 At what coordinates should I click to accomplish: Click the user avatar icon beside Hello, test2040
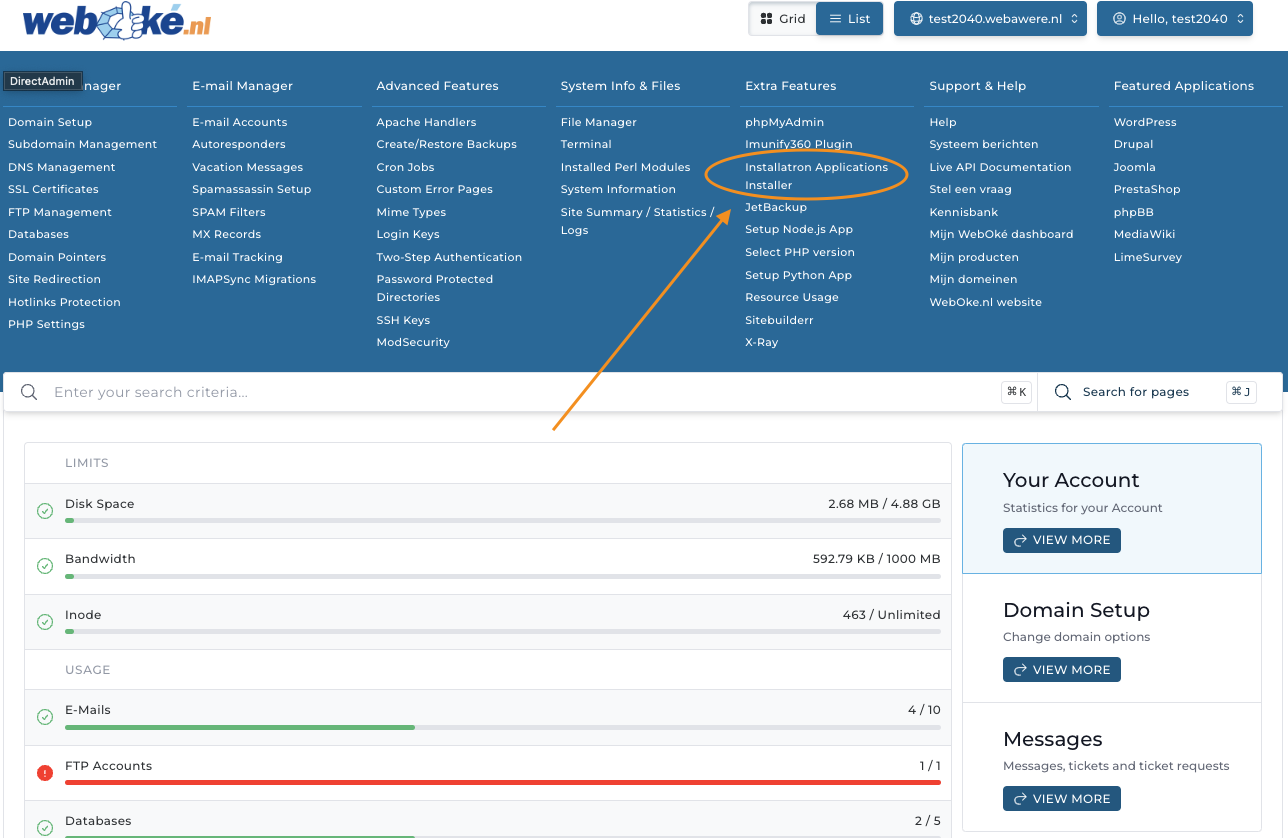1120,19
